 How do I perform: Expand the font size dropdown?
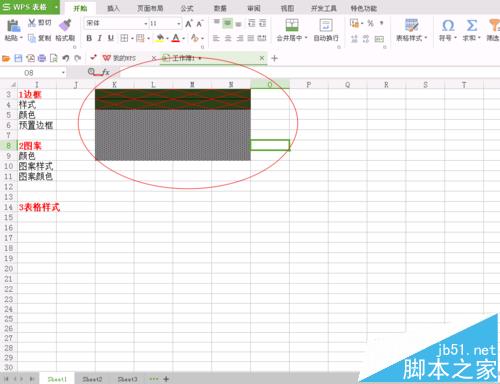click(179, 24)
